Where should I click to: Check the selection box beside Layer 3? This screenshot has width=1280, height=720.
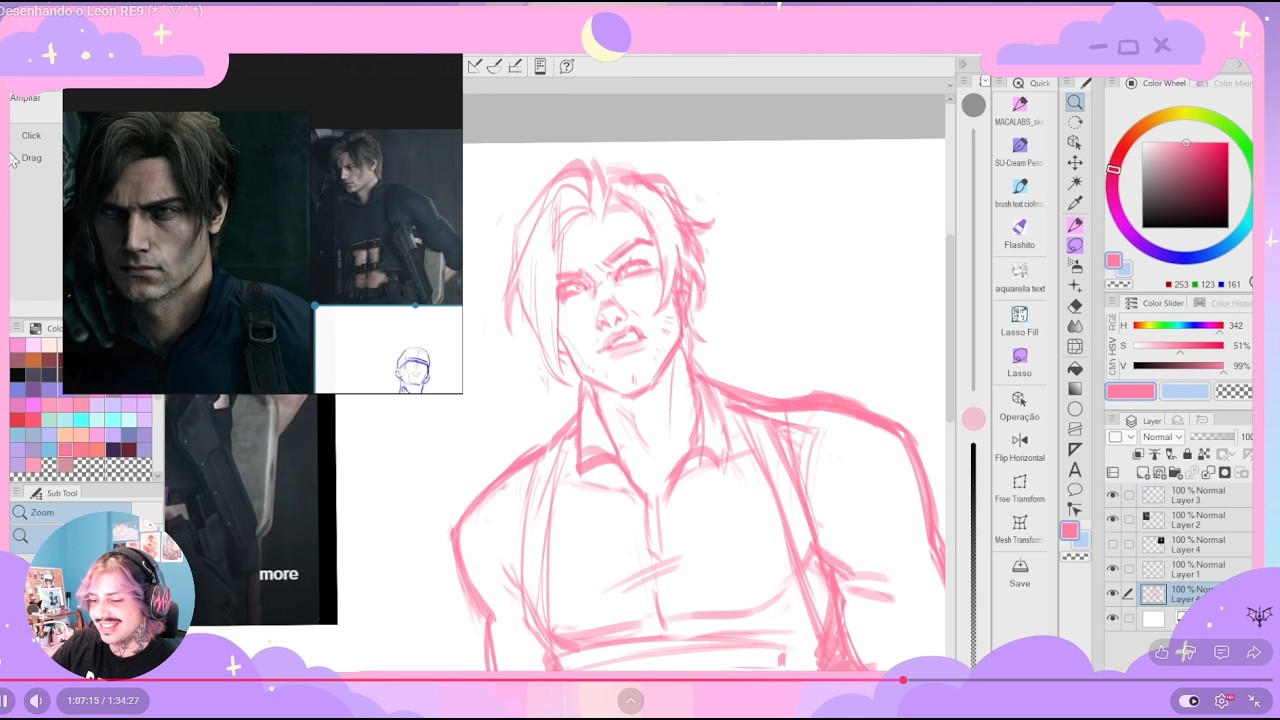pyautogui.click(x=1129, y=495)
